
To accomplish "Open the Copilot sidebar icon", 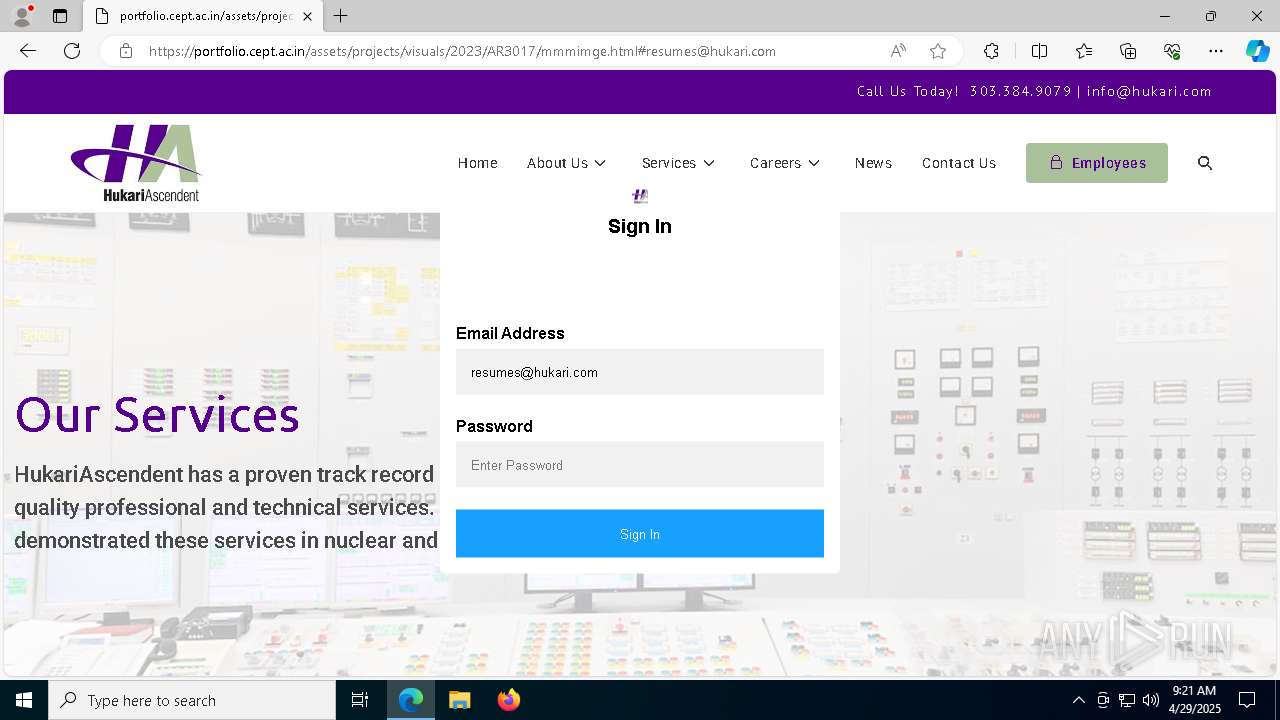I will [1257, 51].
